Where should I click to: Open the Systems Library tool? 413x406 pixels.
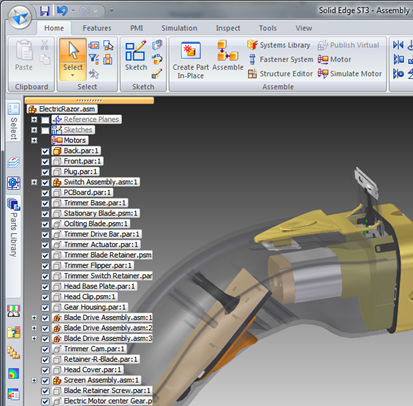pos(279,45)
